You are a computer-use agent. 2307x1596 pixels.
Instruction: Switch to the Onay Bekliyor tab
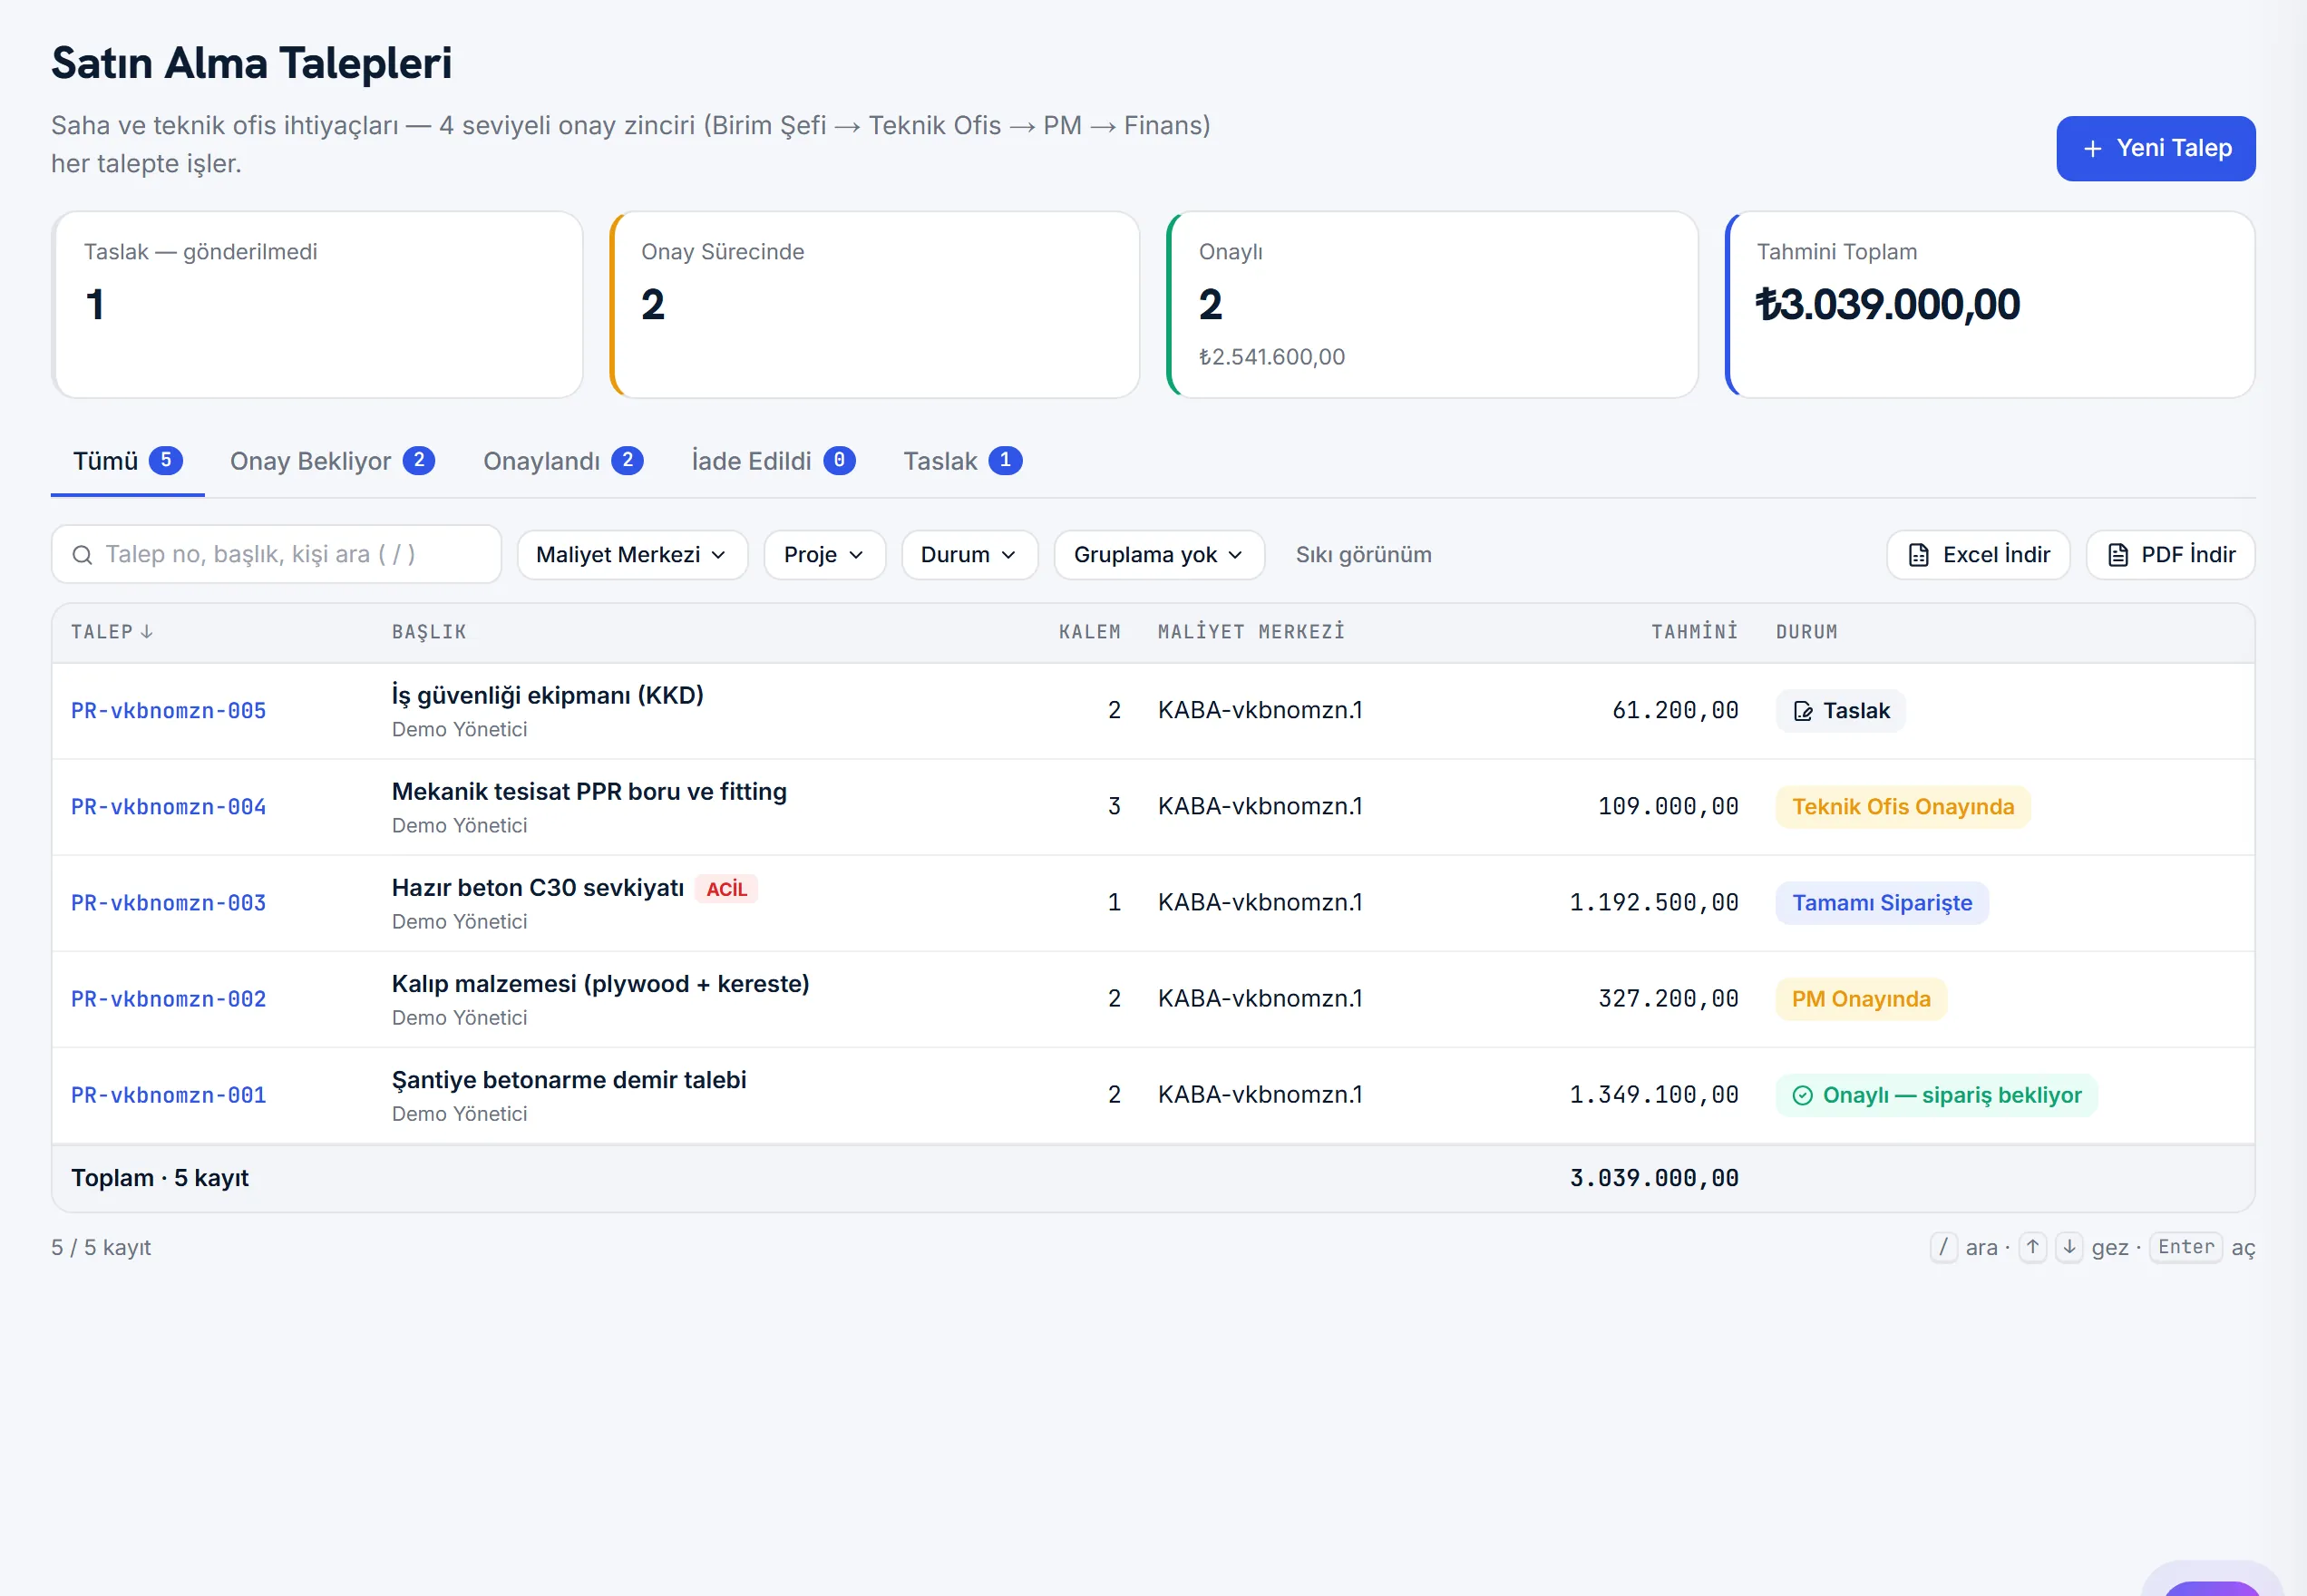[332, 461]
